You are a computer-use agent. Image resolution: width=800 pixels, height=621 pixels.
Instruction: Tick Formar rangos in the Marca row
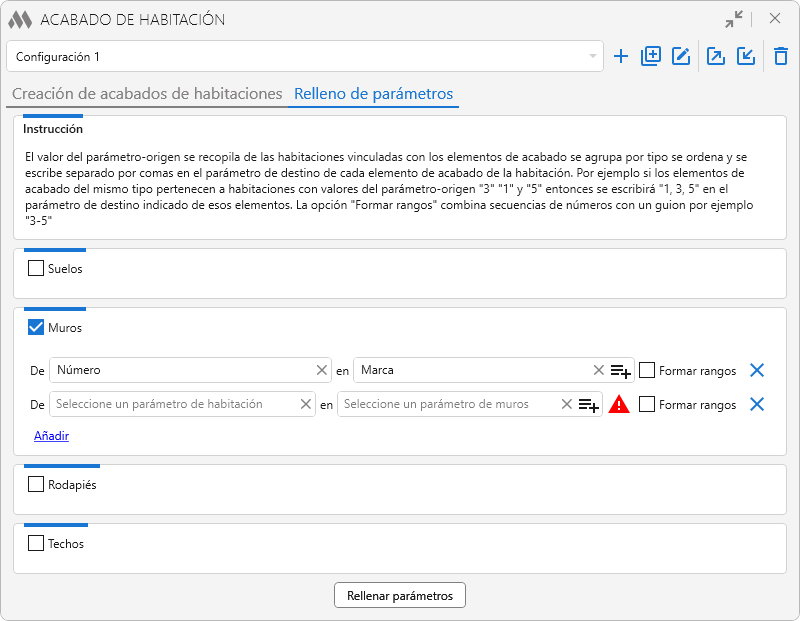click(647, 370)
